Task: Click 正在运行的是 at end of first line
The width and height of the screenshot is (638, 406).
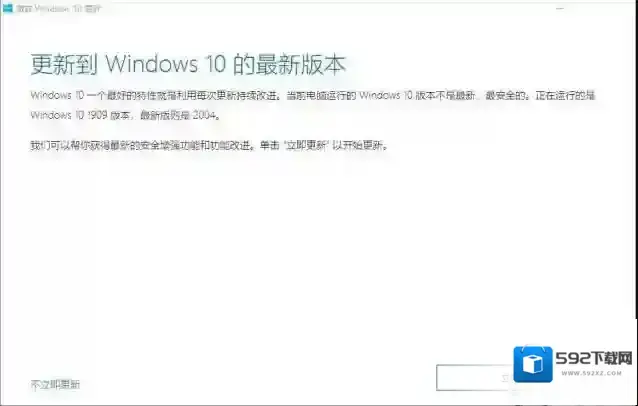Action: 565,96
